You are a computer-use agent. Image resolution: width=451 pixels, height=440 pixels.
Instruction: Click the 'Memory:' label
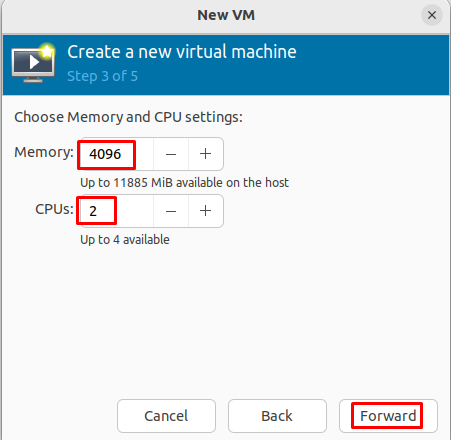(x=44, y=152)
